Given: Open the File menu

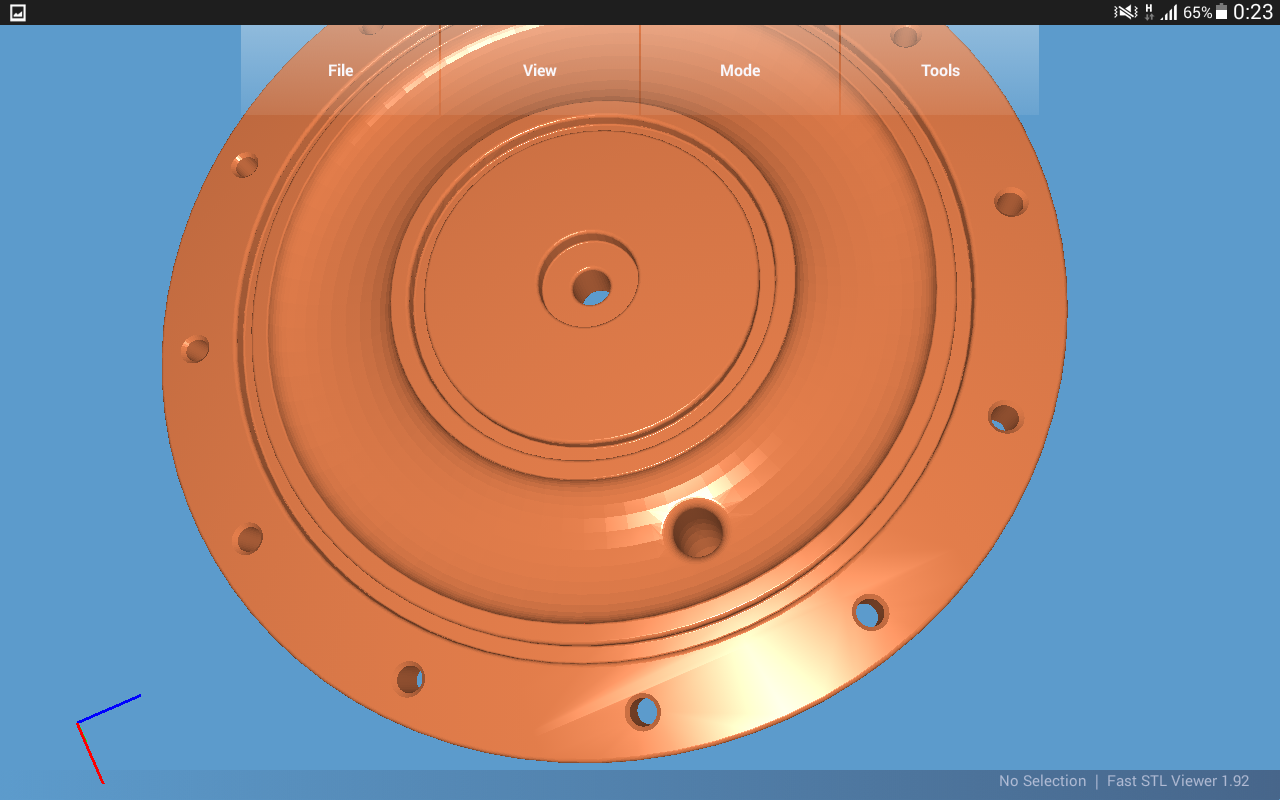Looking at the screenshot, I should (x=340, y=71).
